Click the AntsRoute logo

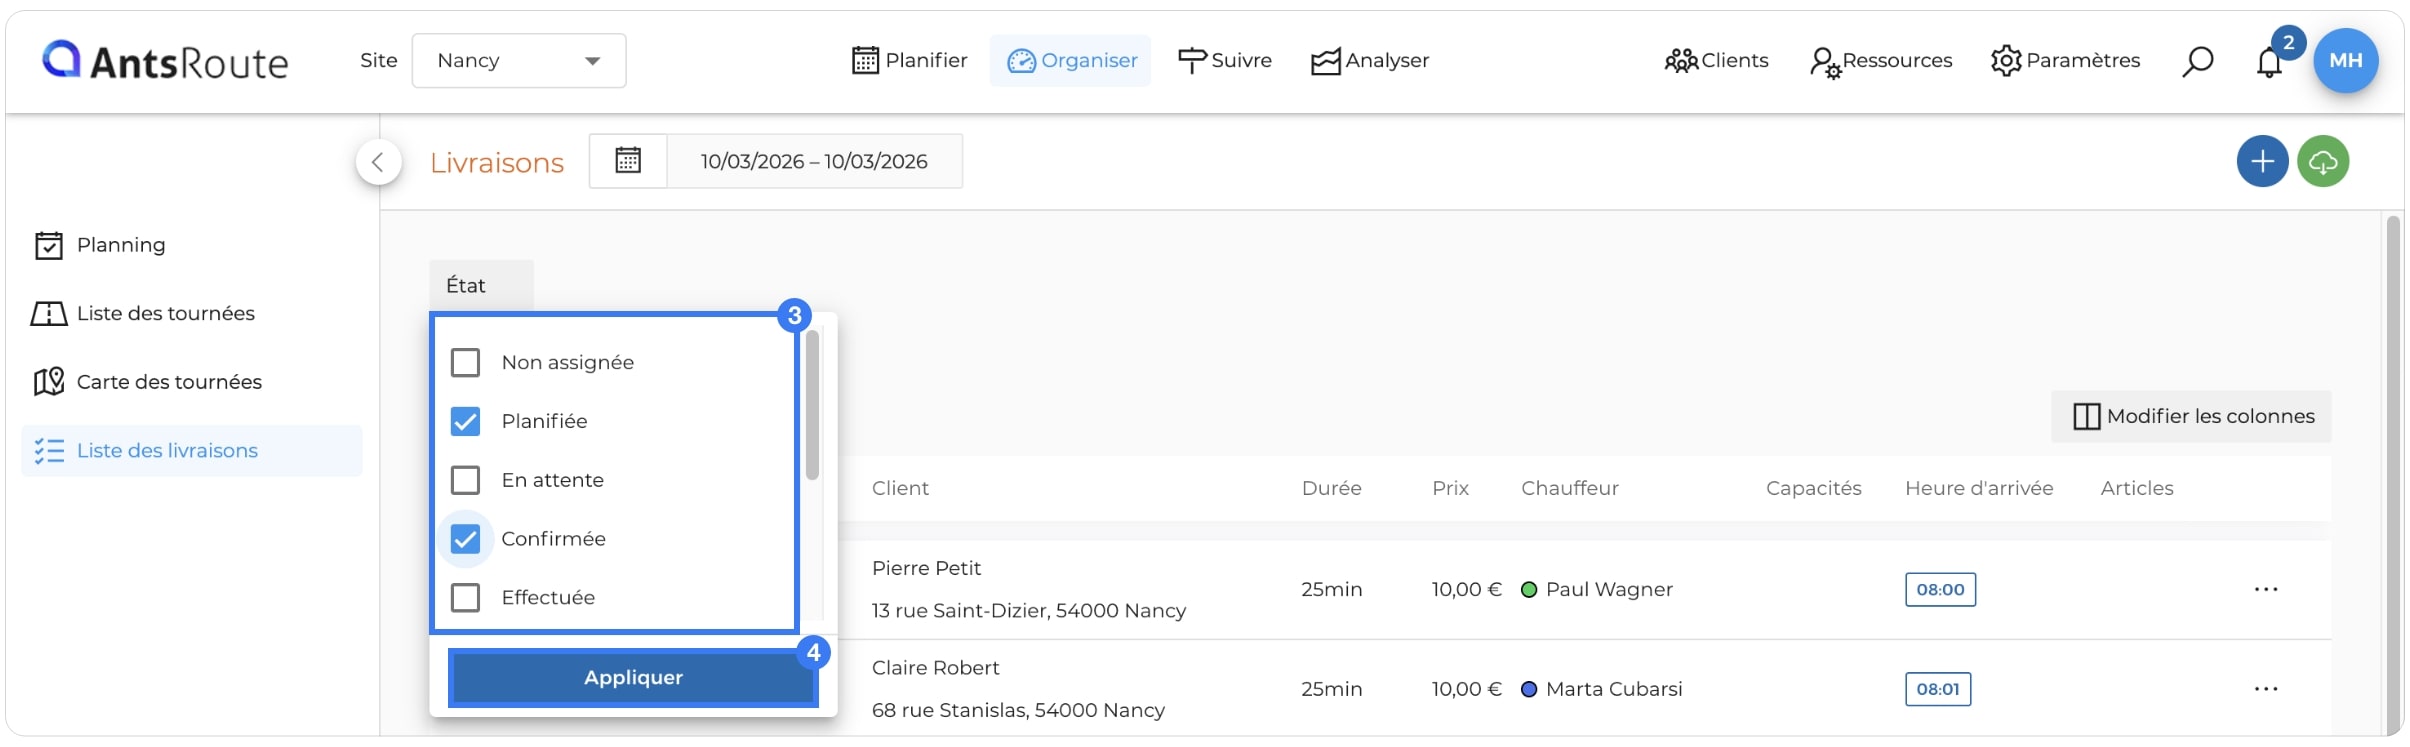click(x=165, y=61)
